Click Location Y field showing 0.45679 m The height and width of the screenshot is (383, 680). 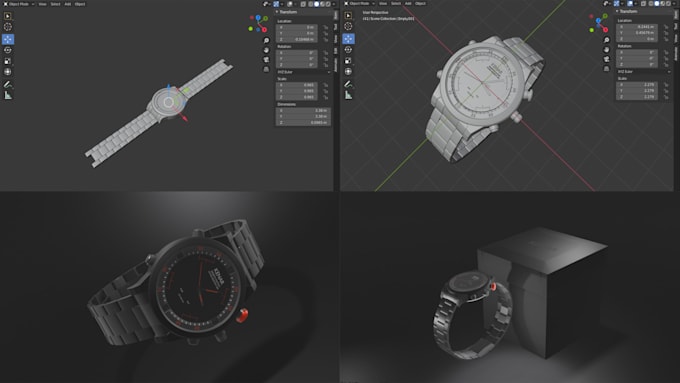pos(637,33)
